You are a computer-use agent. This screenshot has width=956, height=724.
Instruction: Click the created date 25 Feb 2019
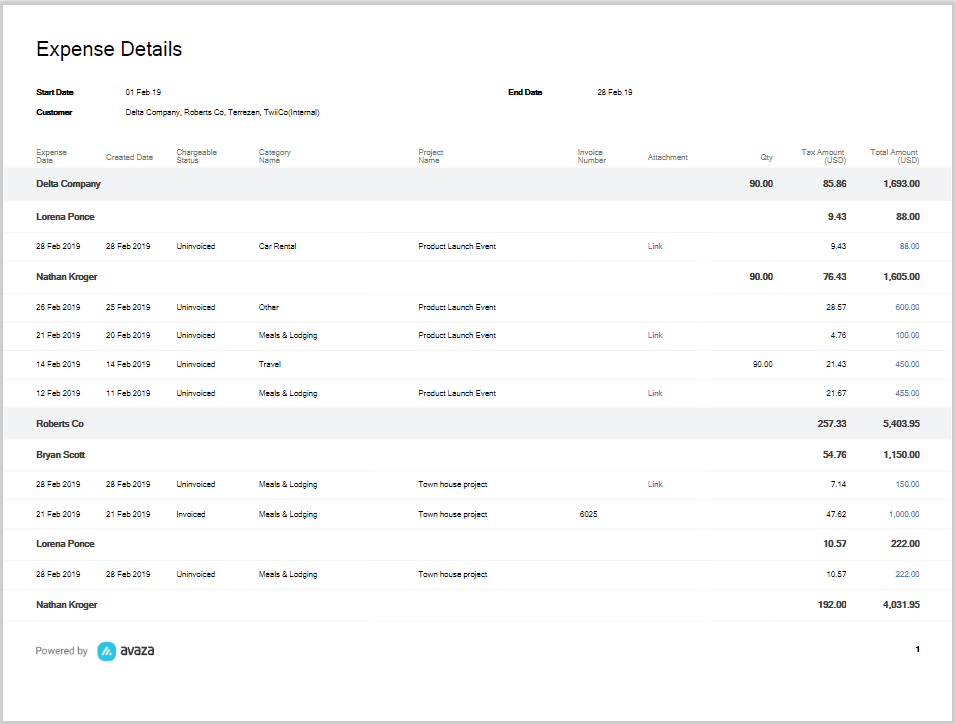[128, 307]
